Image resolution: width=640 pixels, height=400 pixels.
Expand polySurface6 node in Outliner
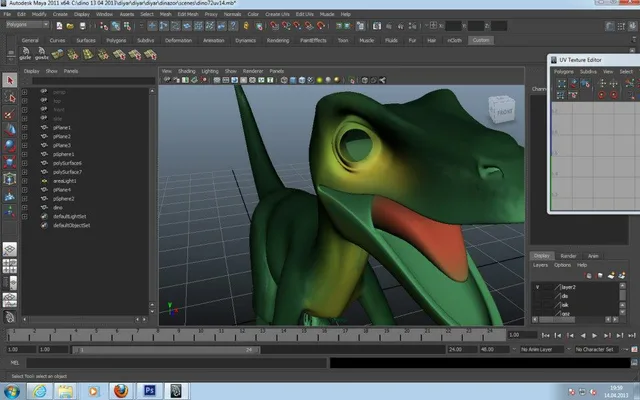24,163
